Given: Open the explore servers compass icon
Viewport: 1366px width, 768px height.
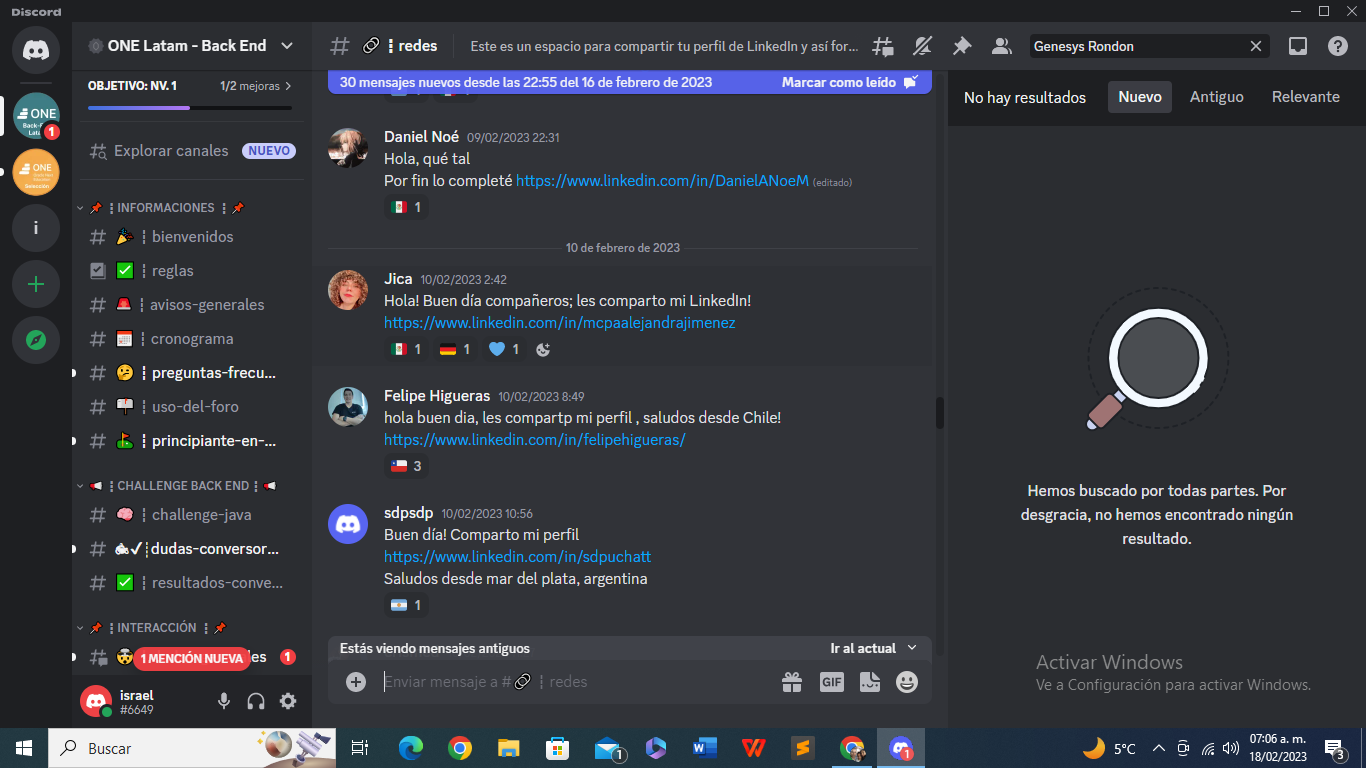Looking at the screenshot, I should [x=36, y=340].
